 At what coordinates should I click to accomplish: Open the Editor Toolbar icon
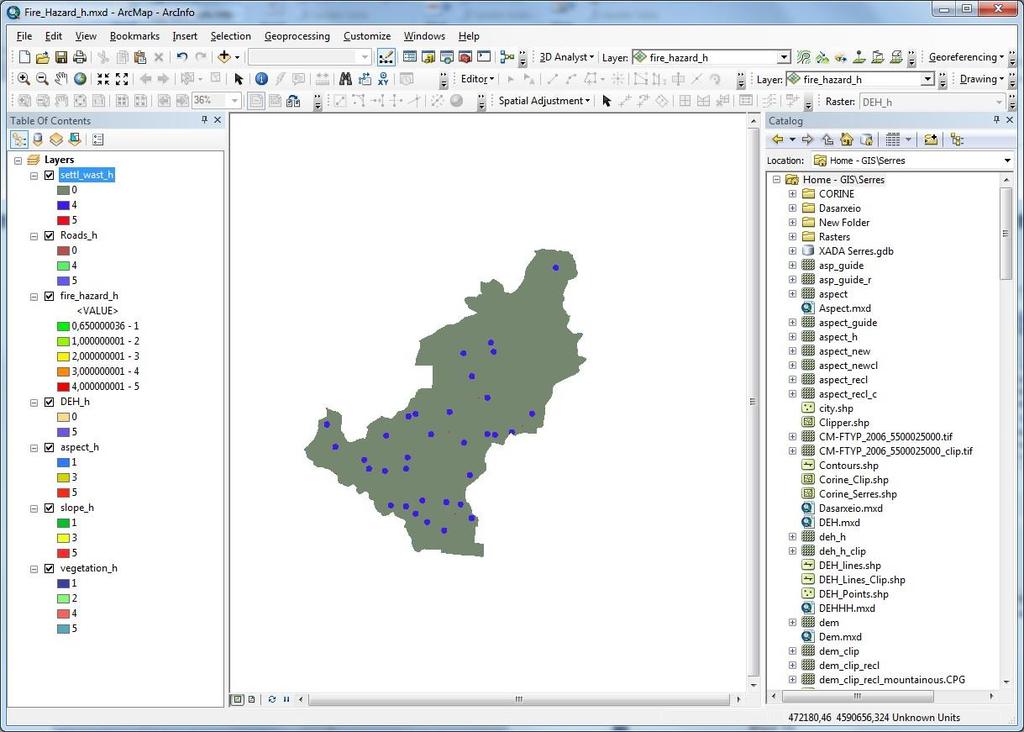pos(386,57)
